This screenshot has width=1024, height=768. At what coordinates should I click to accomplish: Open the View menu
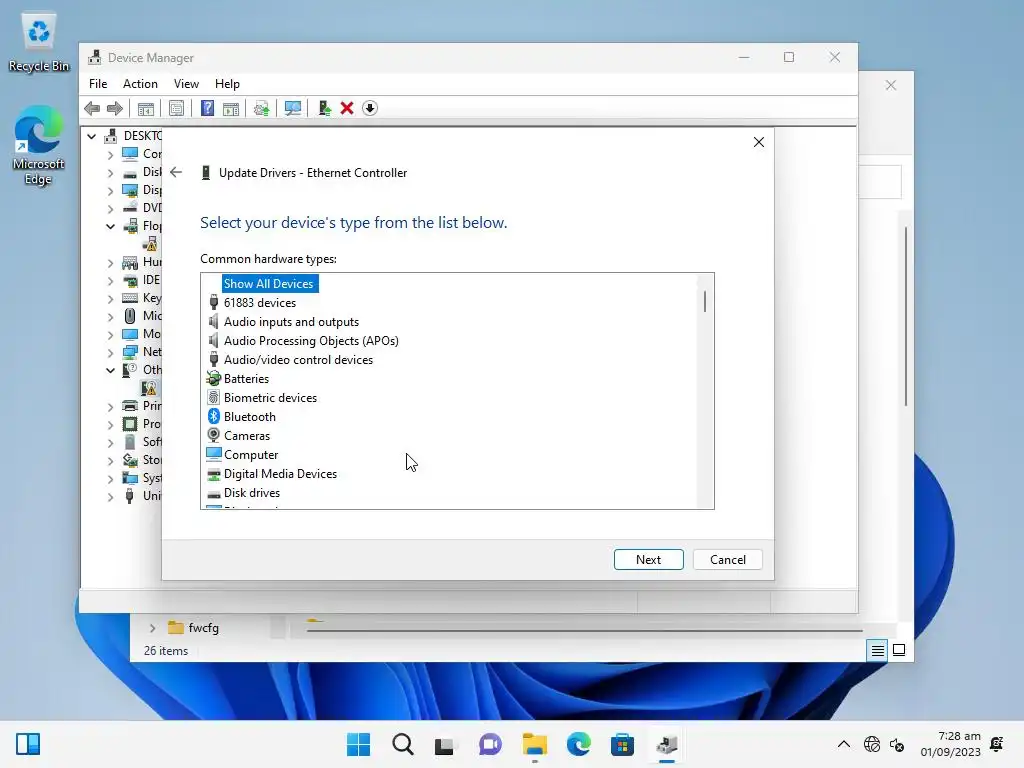tap(186, 84)
